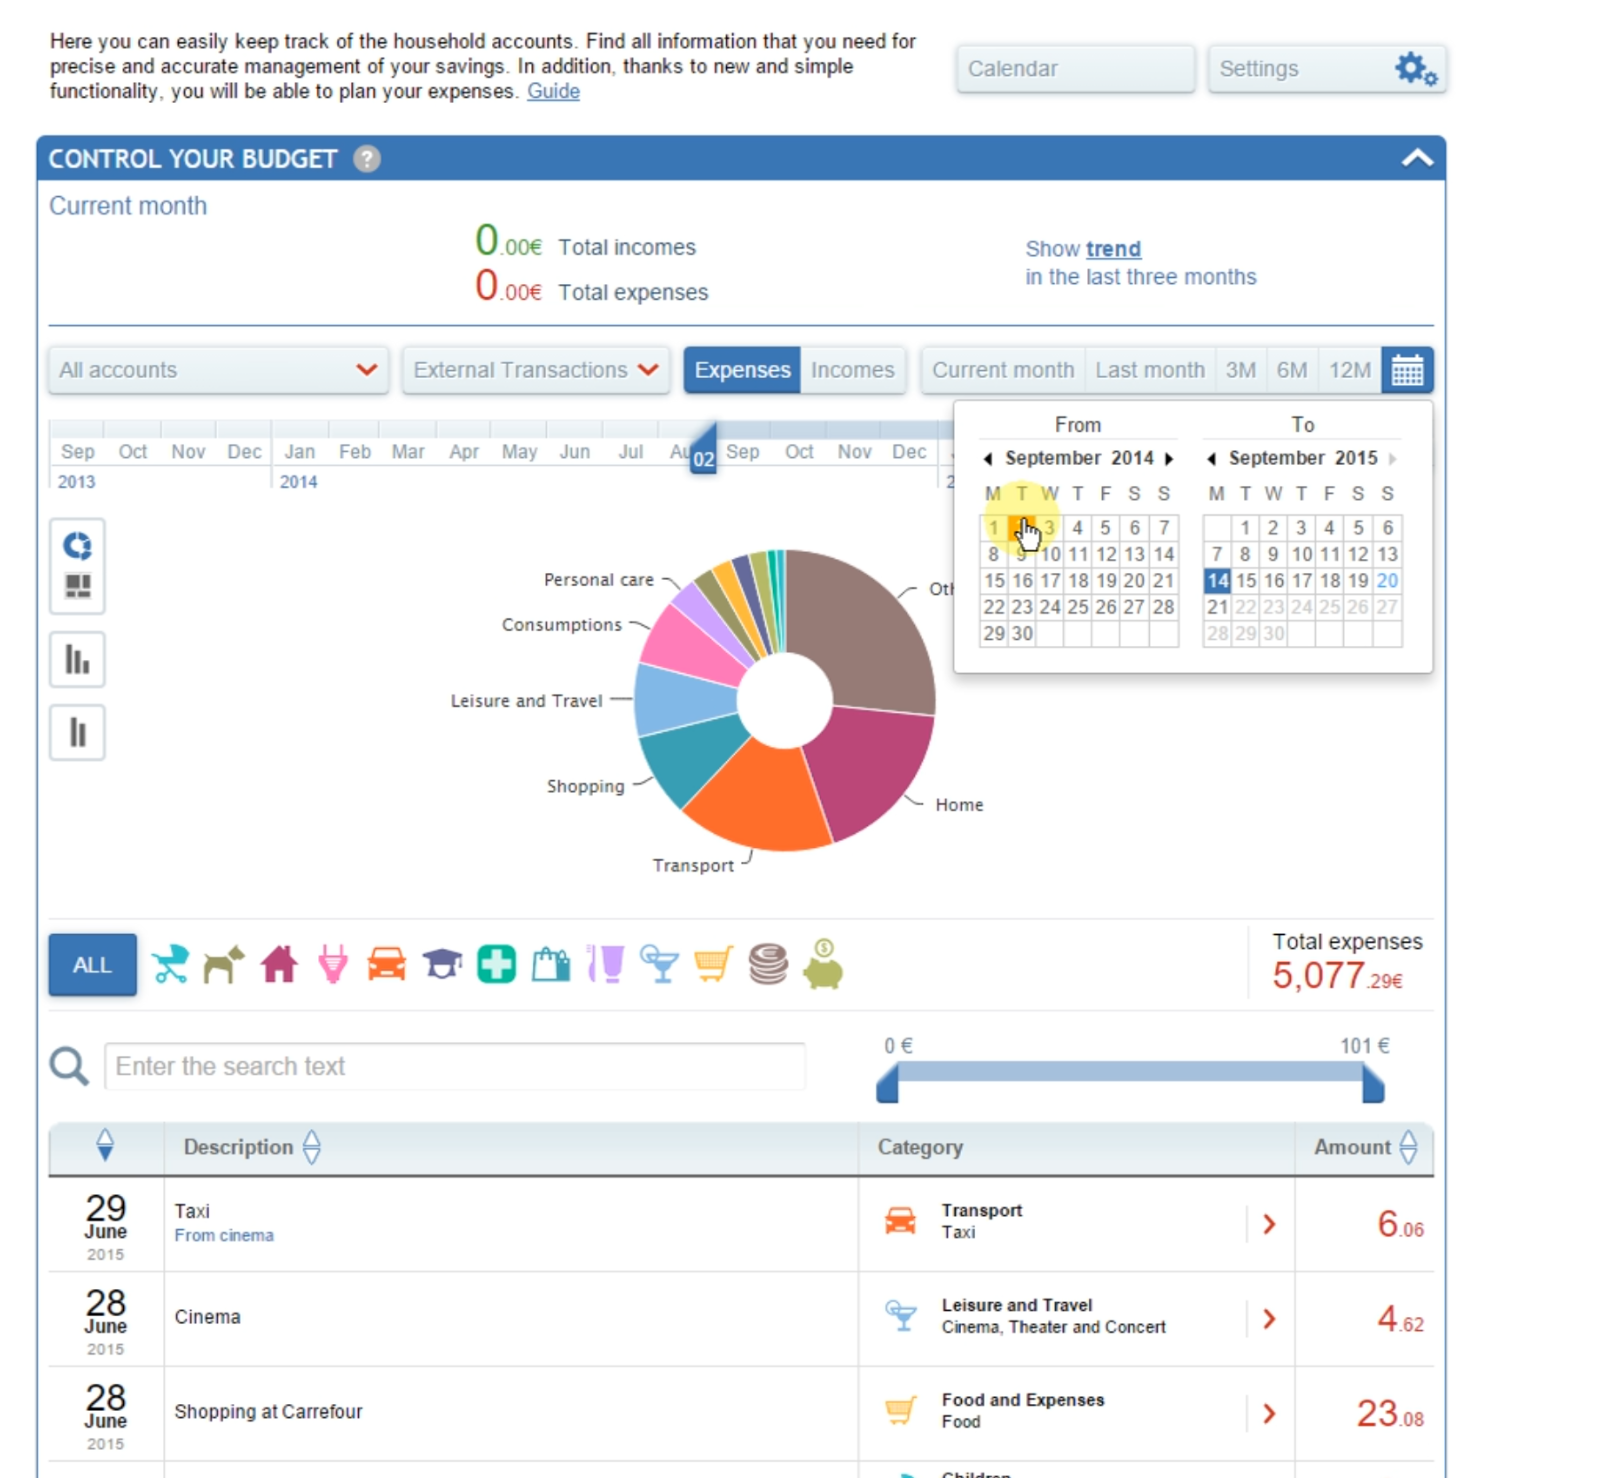Select the Last month period
Screen dimensions: 1600x1478
[x=1150, y=370]
